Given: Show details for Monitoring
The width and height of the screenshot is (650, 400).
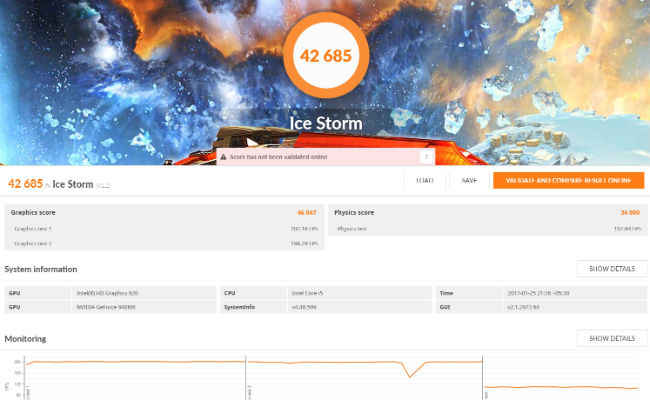Looking at the screenshot, I should (x=612, y=338).
